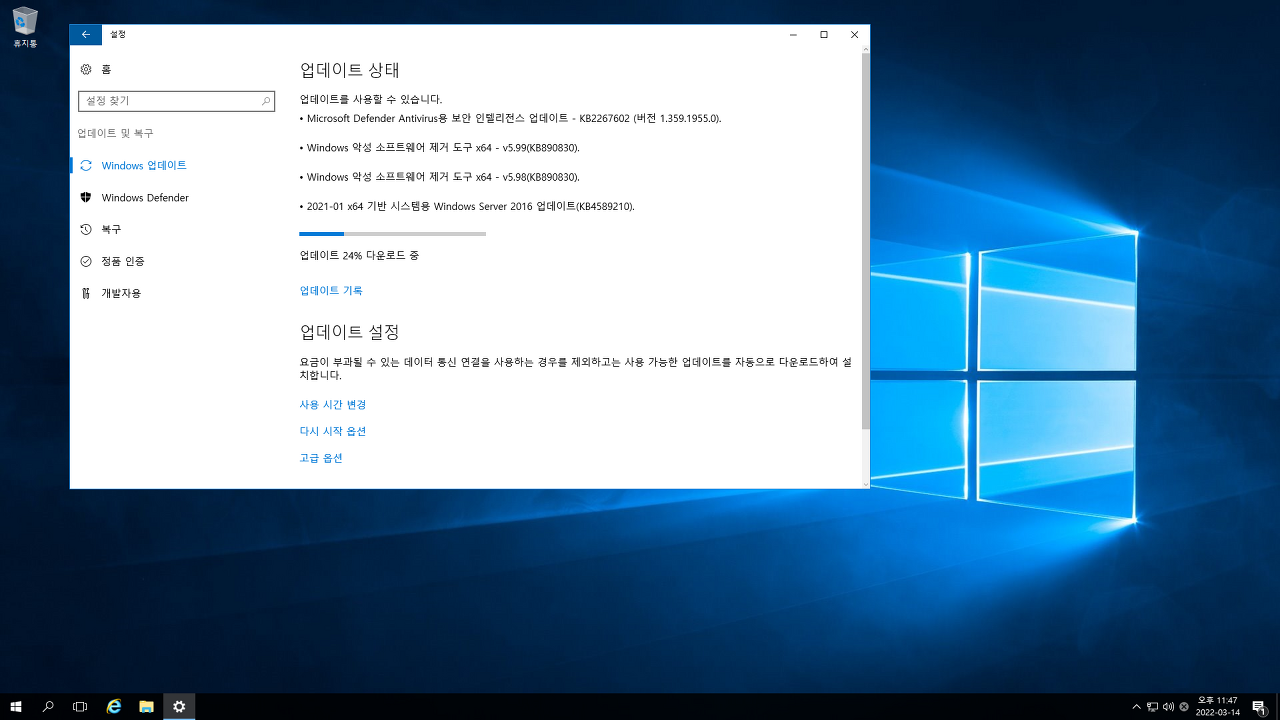Maximize the settings window
Screen dimensions: 1280x720
coord(823,34)
